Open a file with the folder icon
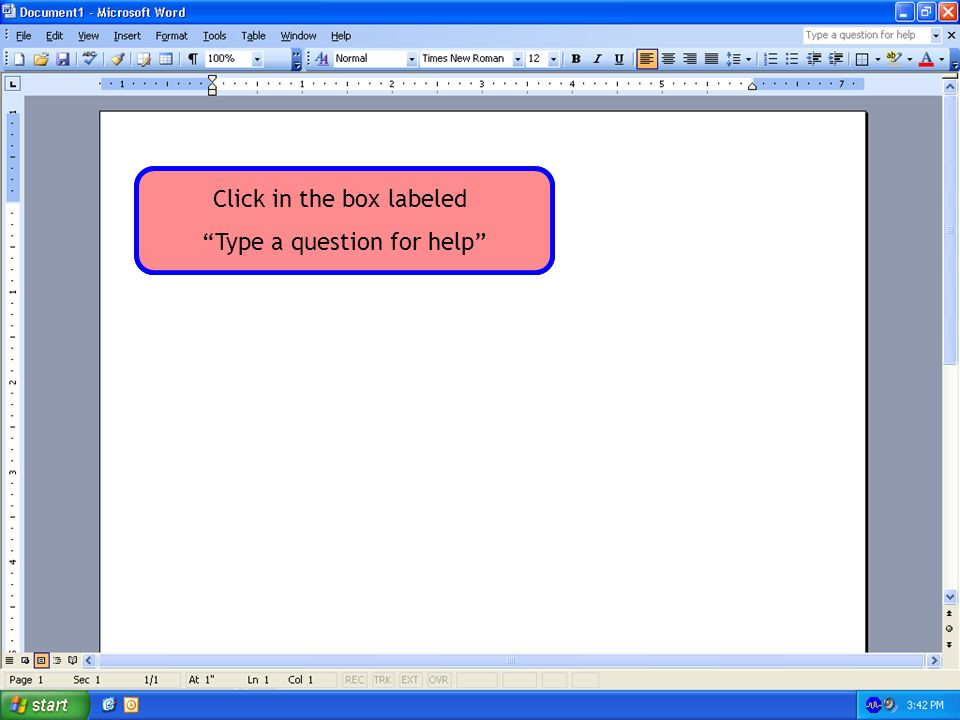 [x=41, y=59]
